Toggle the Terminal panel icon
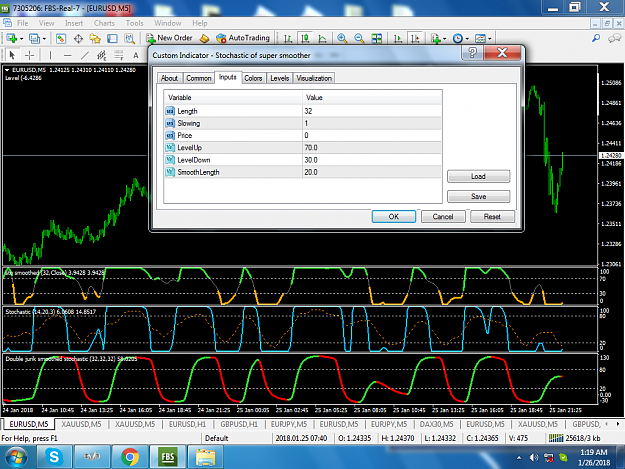The width and height of the screenshot is (625, 469). pos(112,38)
